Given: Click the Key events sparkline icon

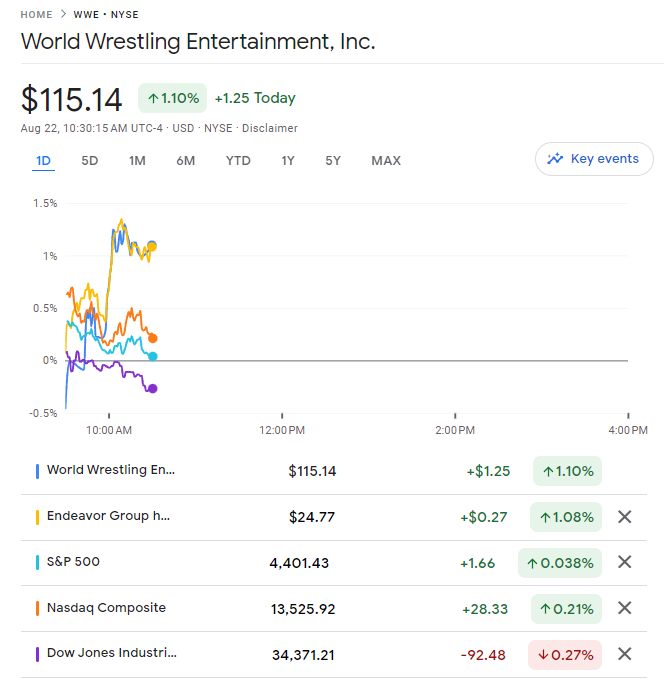Looking at the screenshot, I should [555, 159].
